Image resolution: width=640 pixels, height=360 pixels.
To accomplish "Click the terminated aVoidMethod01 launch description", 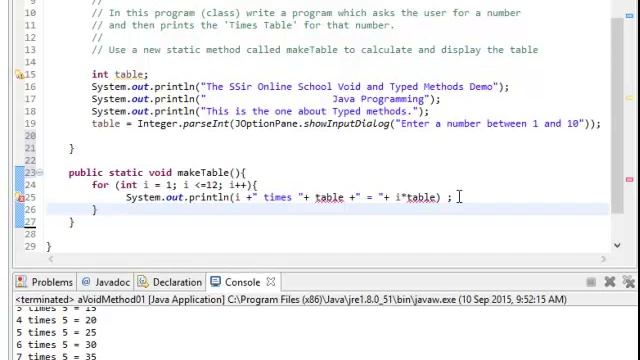I will coord(291,300).
